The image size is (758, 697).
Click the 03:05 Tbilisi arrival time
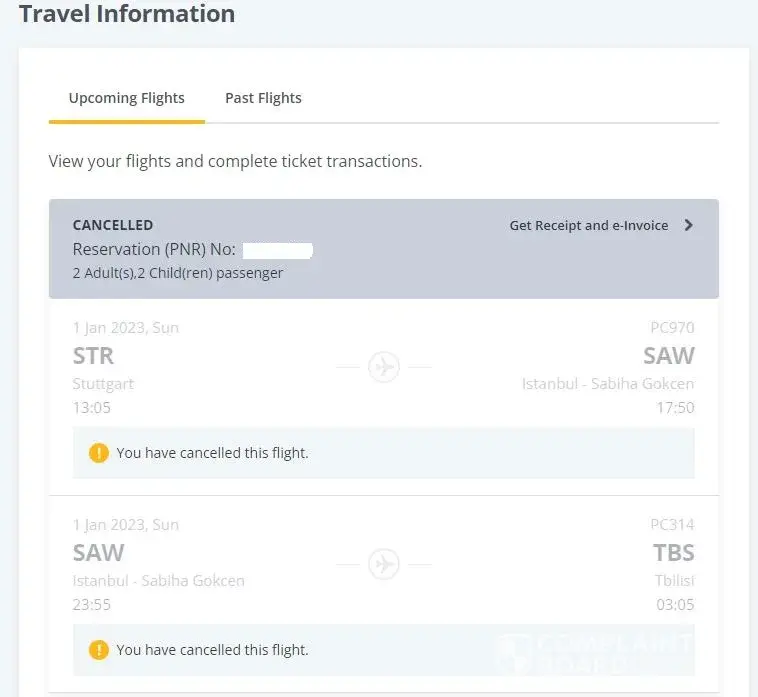675,604
